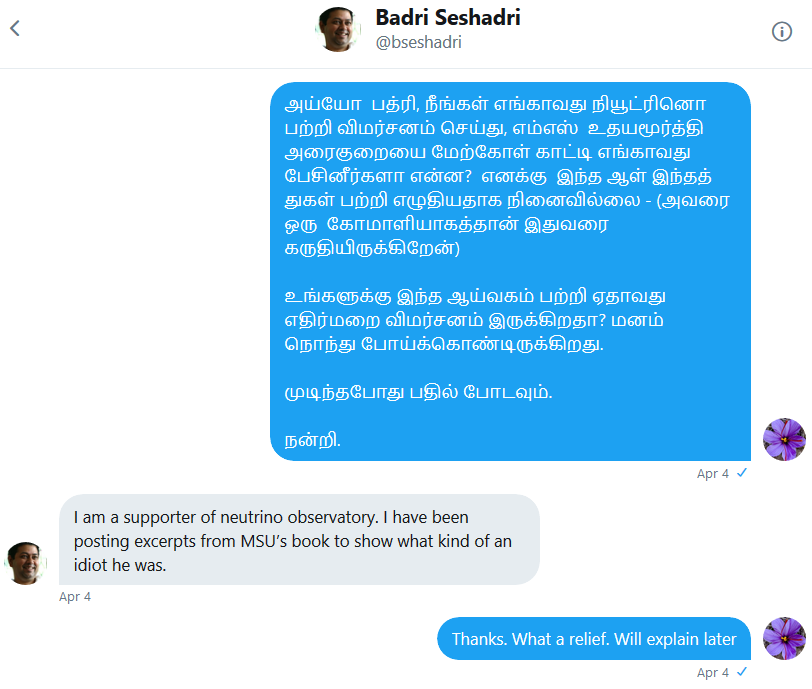Click the purple flower avatar beside the Thanks message

pos(784,638)
